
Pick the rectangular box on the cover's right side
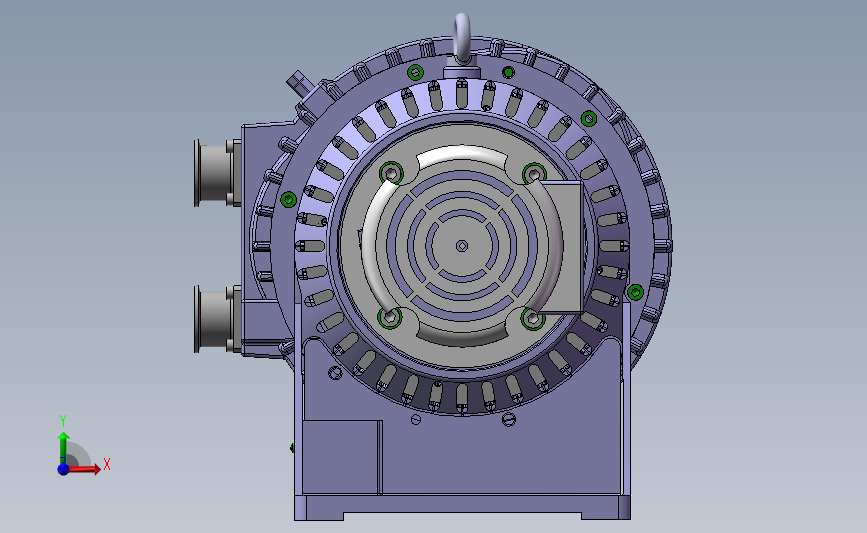pos(560,247)
